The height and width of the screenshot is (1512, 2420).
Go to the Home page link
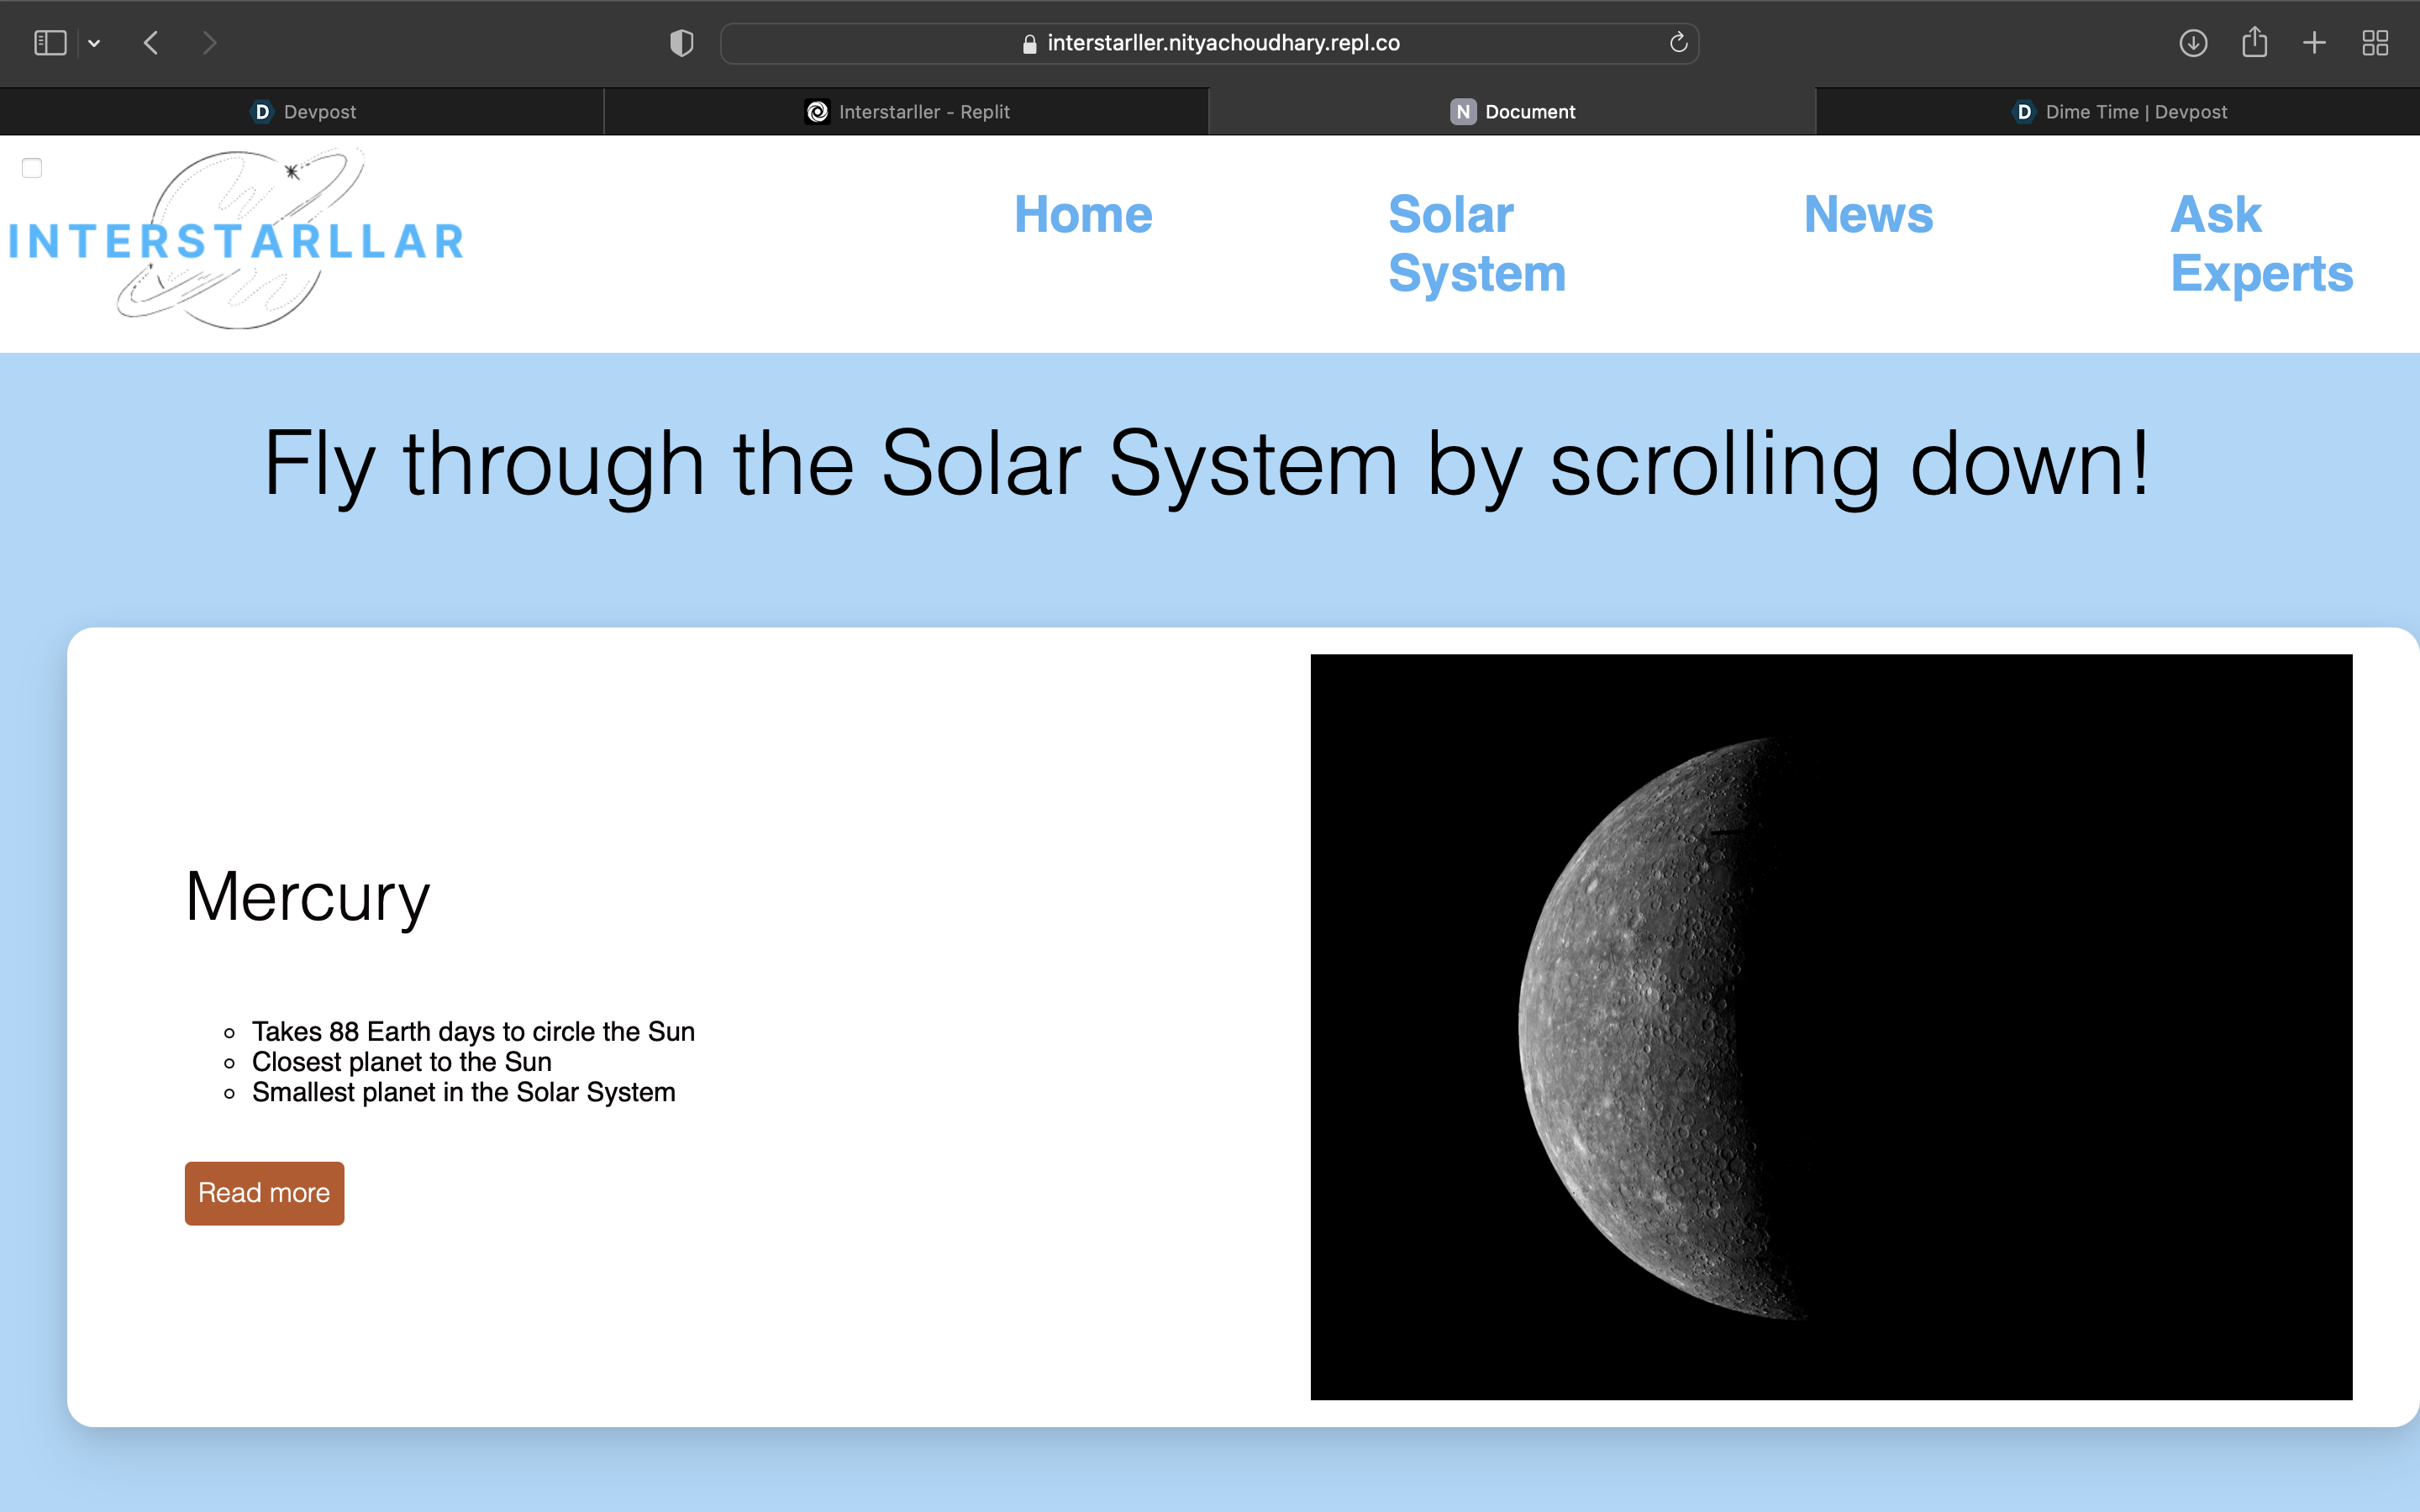click(1083, 214)
